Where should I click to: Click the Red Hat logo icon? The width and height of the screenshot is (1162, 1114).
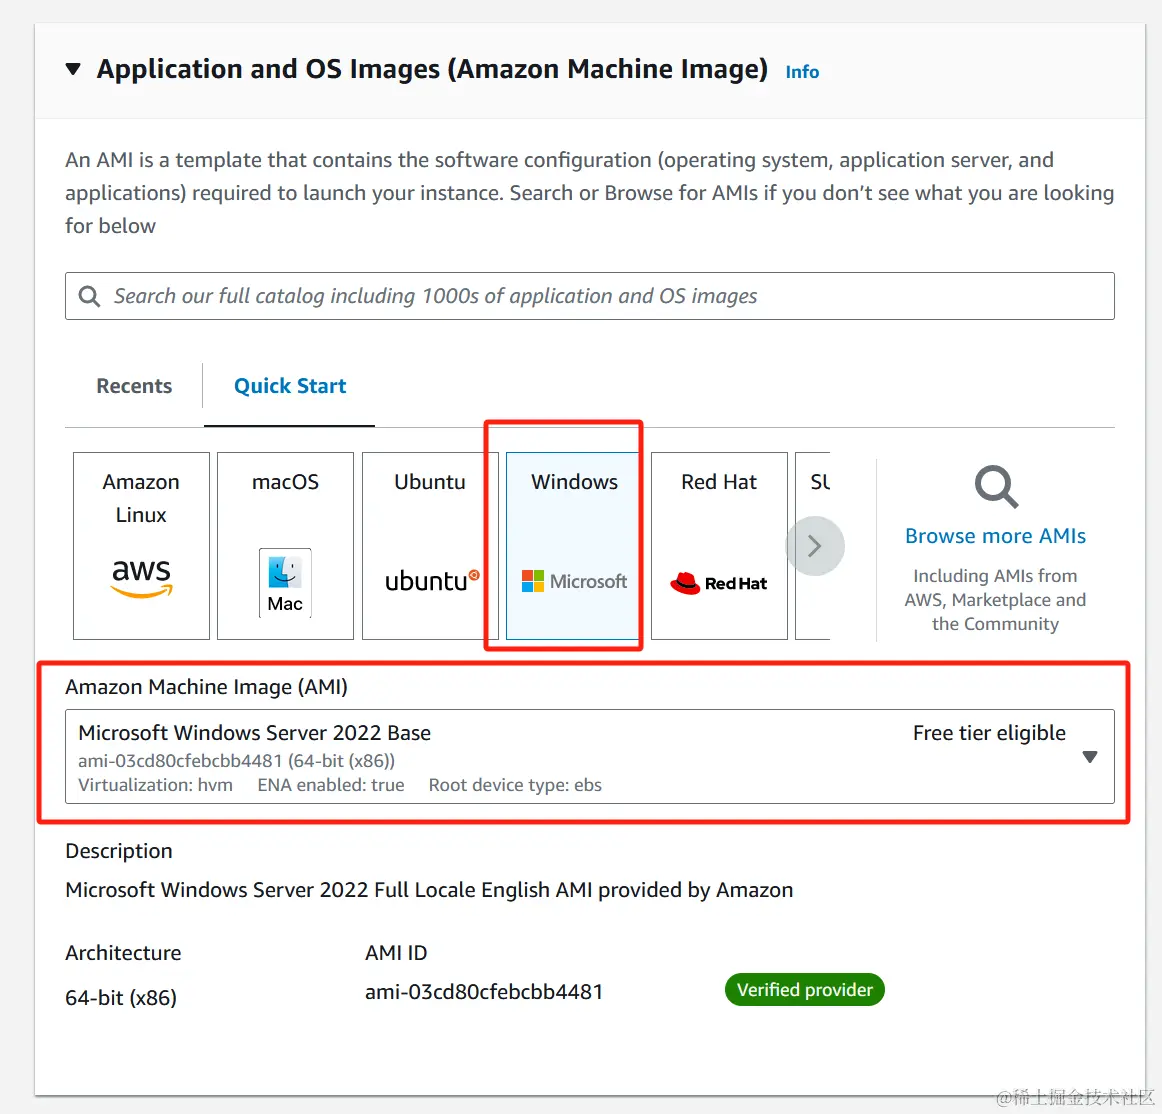click(x=719, y=583)
